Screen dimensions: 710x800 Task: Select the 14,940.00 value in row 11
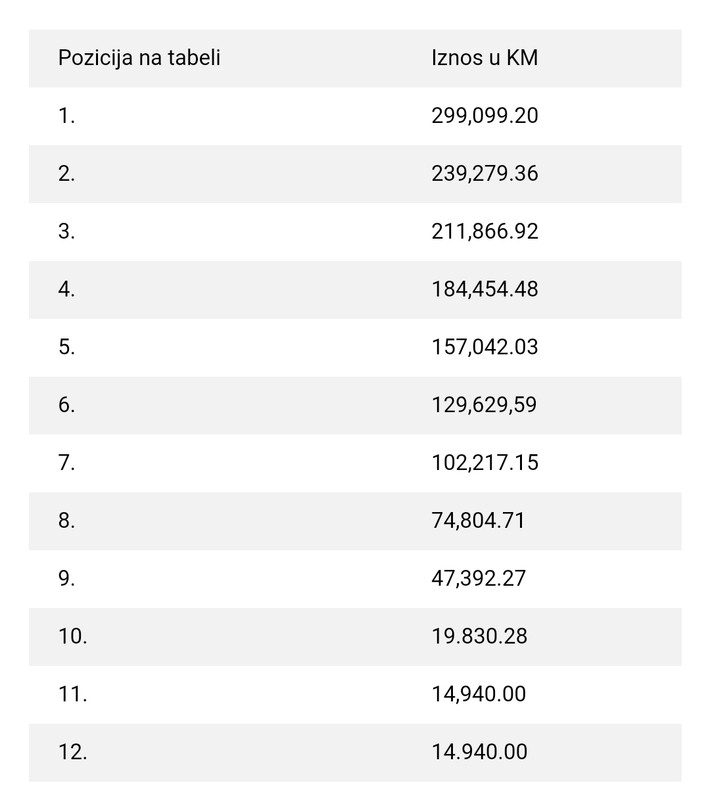coord(478,694)
